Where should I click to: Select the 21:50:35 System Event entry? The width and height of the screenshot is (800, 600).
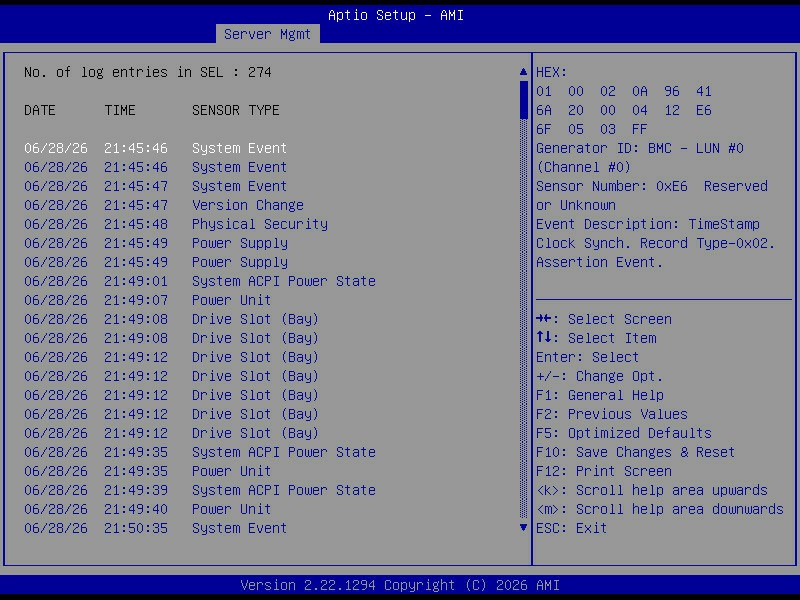[x=155, y=528]
